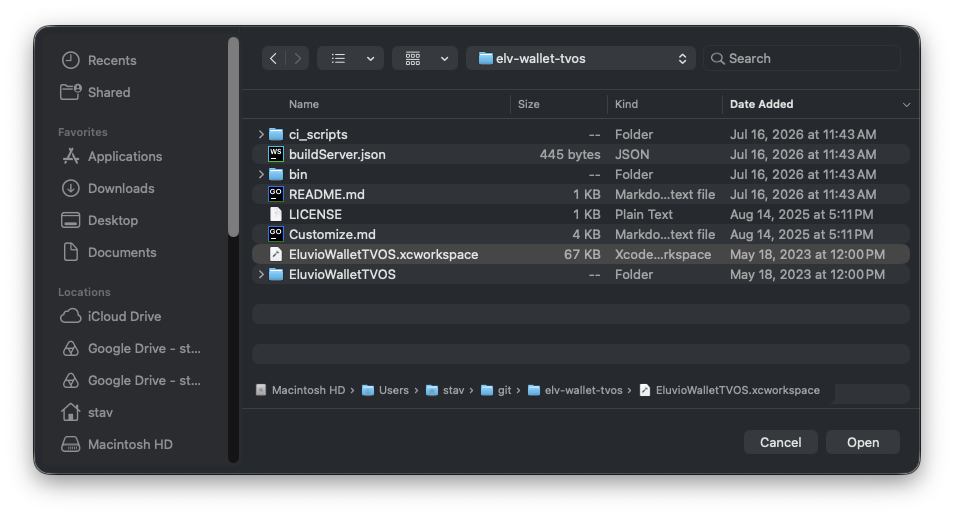
Task: Go forward with the right arrow button
Action: tap(298, 58)
